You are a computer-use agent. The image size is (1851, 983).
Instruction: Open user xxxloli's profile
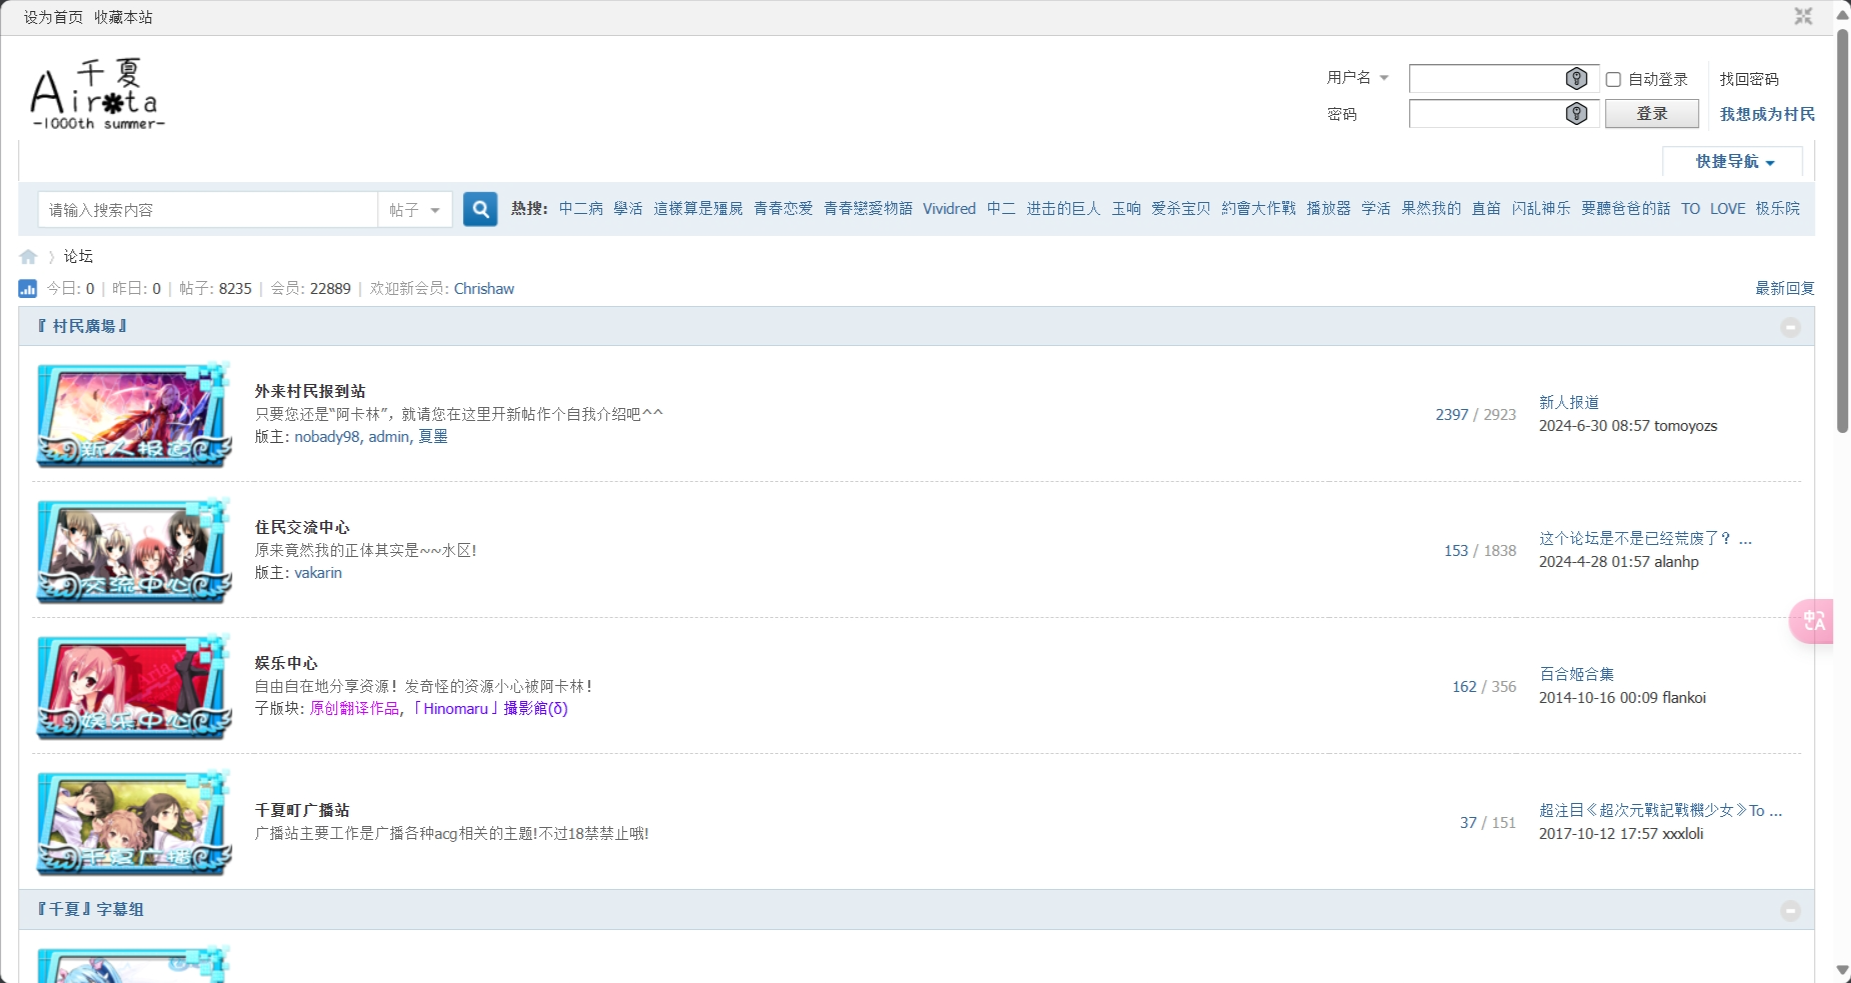pyautogui.click(x=1683, y=833)
